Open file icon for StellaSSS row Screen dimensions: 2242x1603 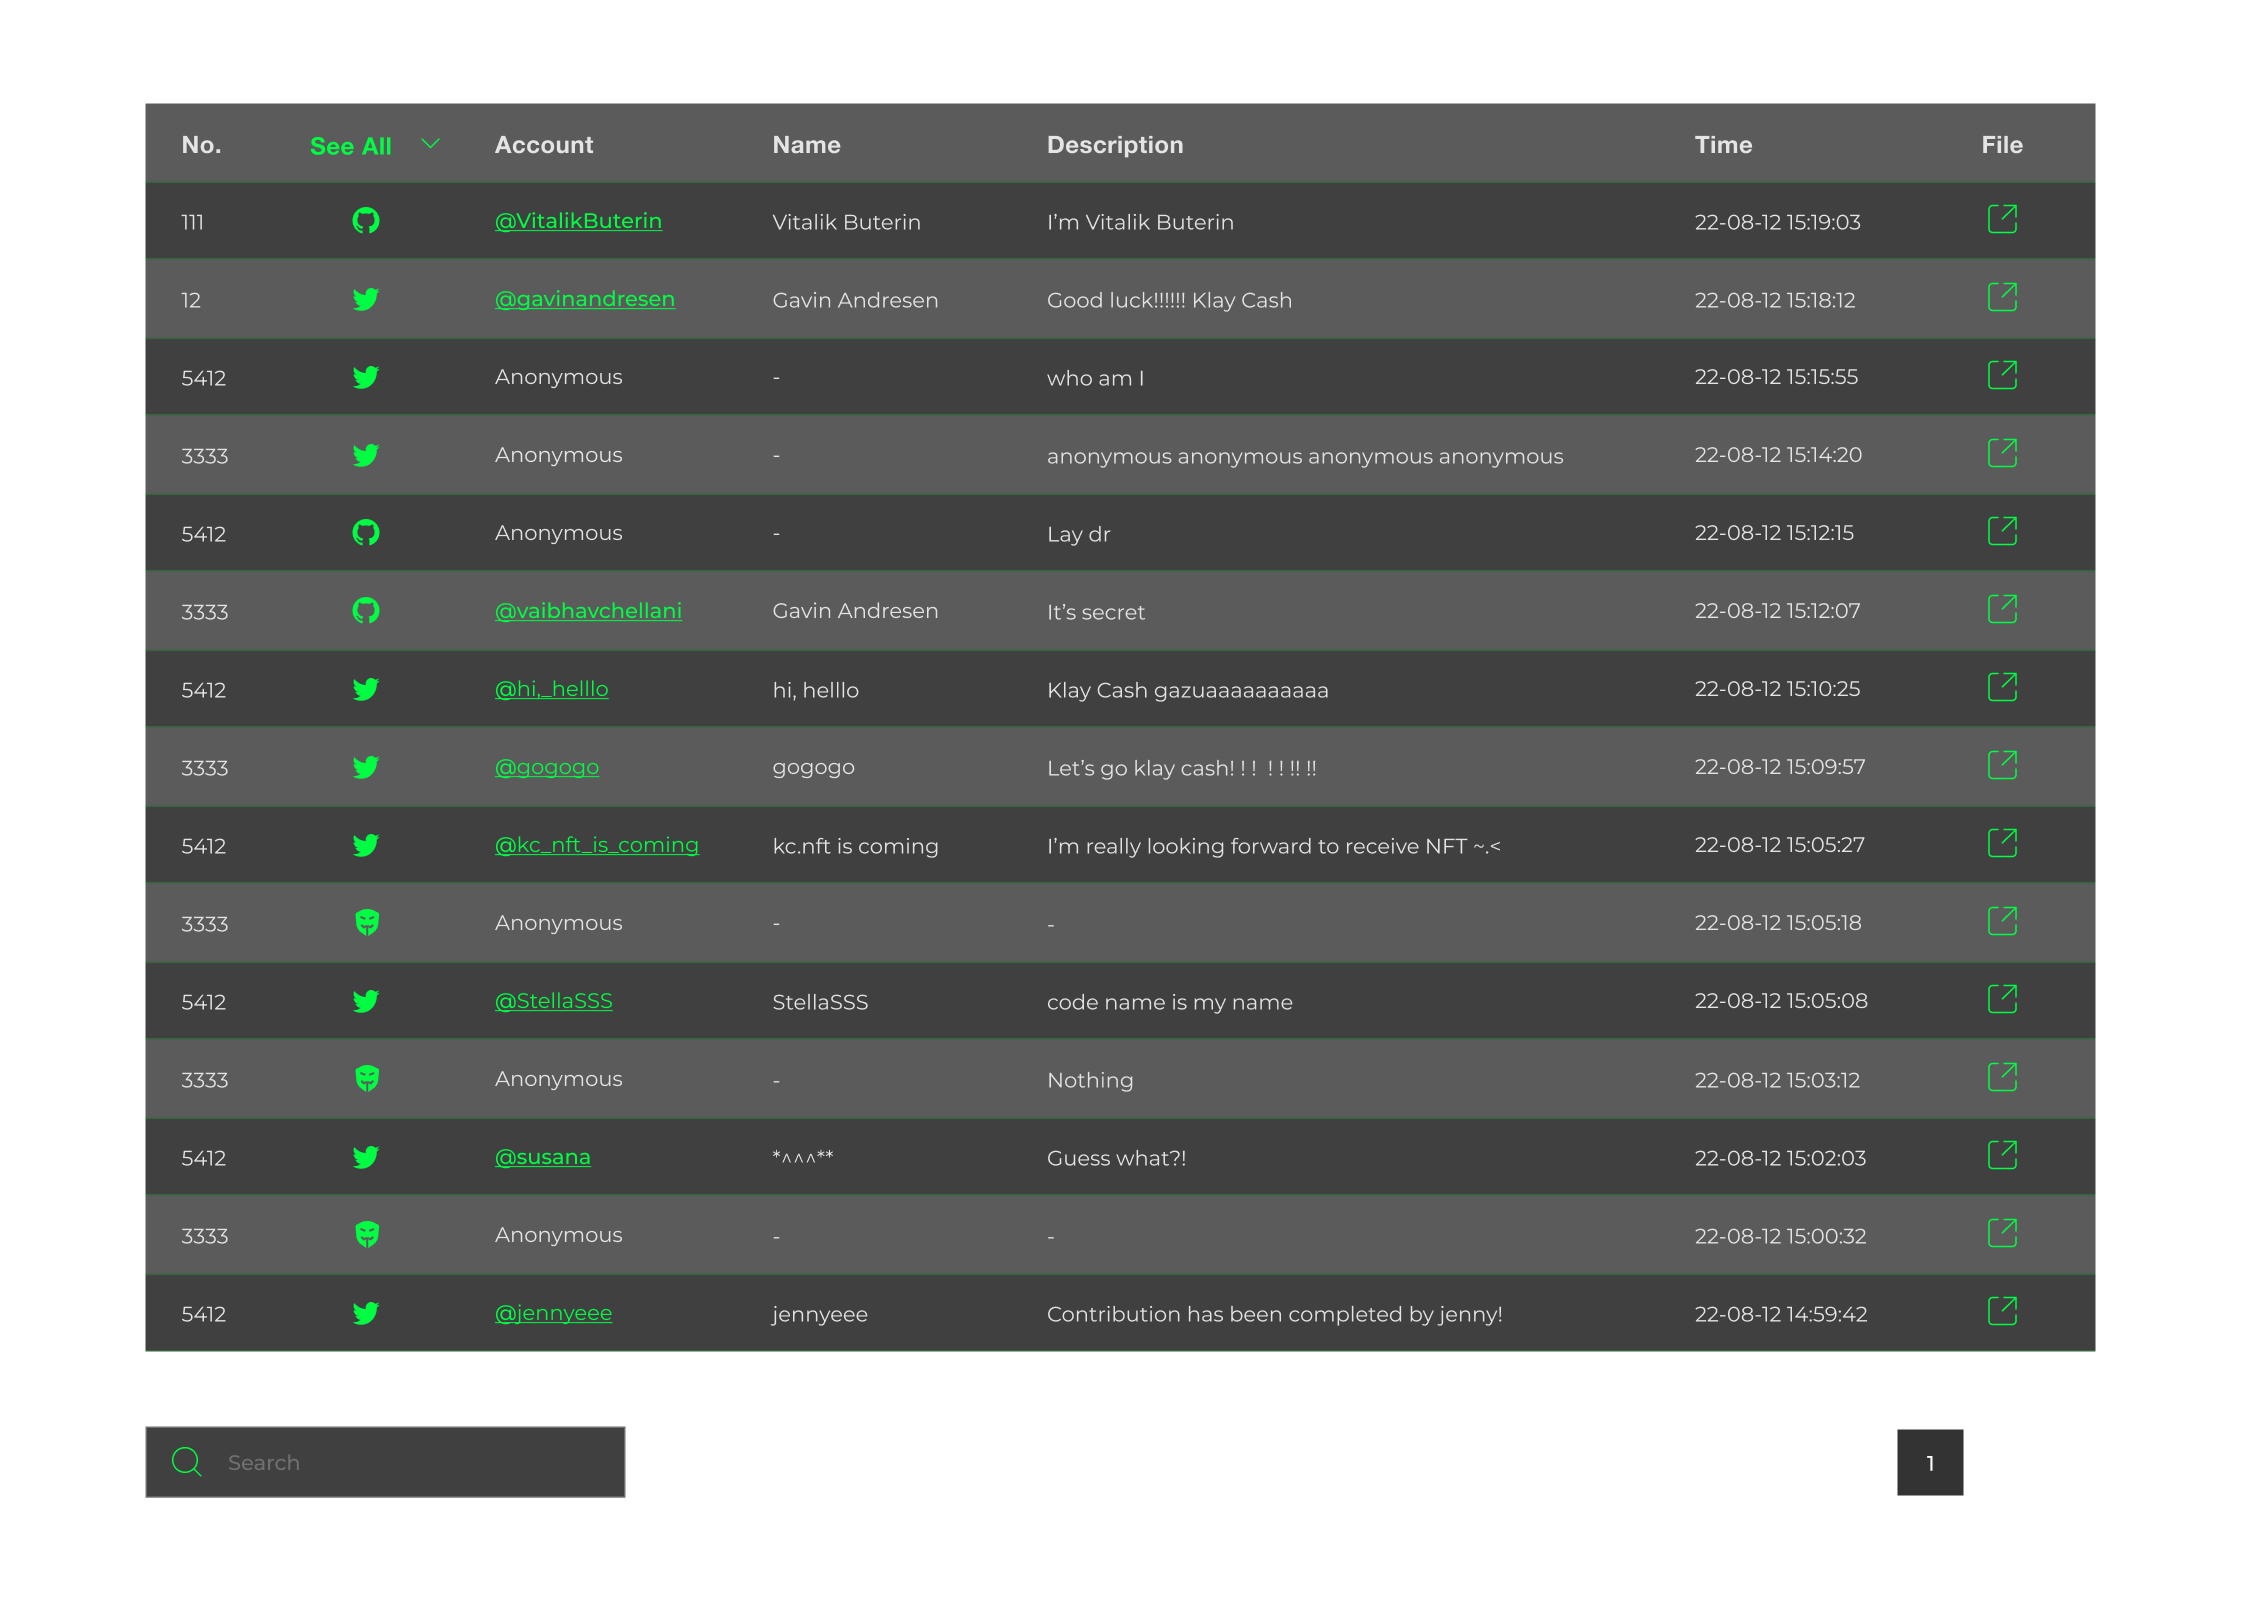coord(2002,1000)
